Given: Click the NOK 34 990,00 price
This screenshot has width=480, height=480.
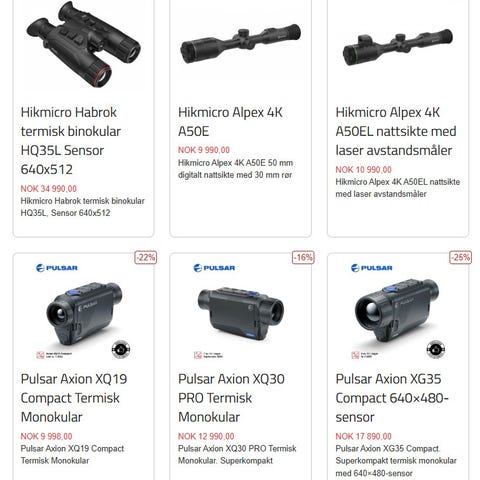Looking at the screenshot, I should pyautogui.click(x=49, y=189).
